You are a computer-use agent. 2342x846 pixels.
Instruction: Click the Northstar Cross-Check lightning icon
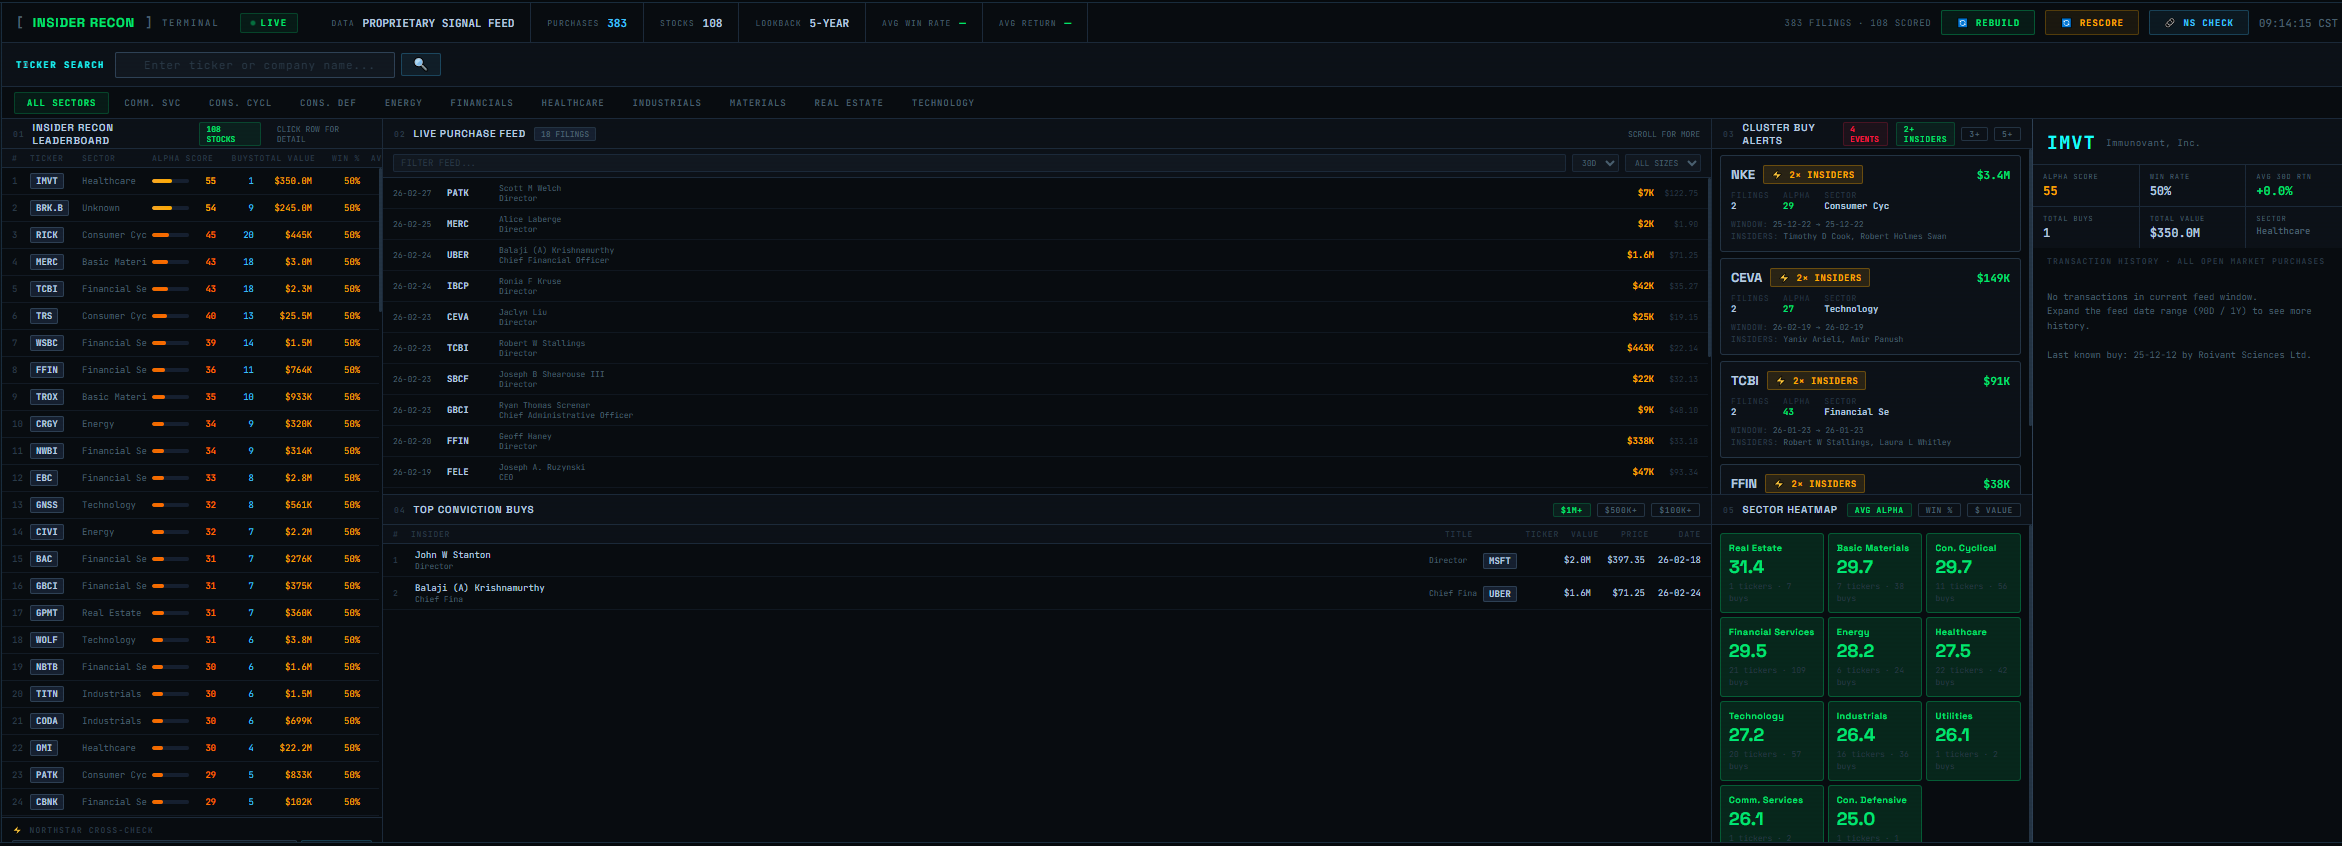[17, 830]
